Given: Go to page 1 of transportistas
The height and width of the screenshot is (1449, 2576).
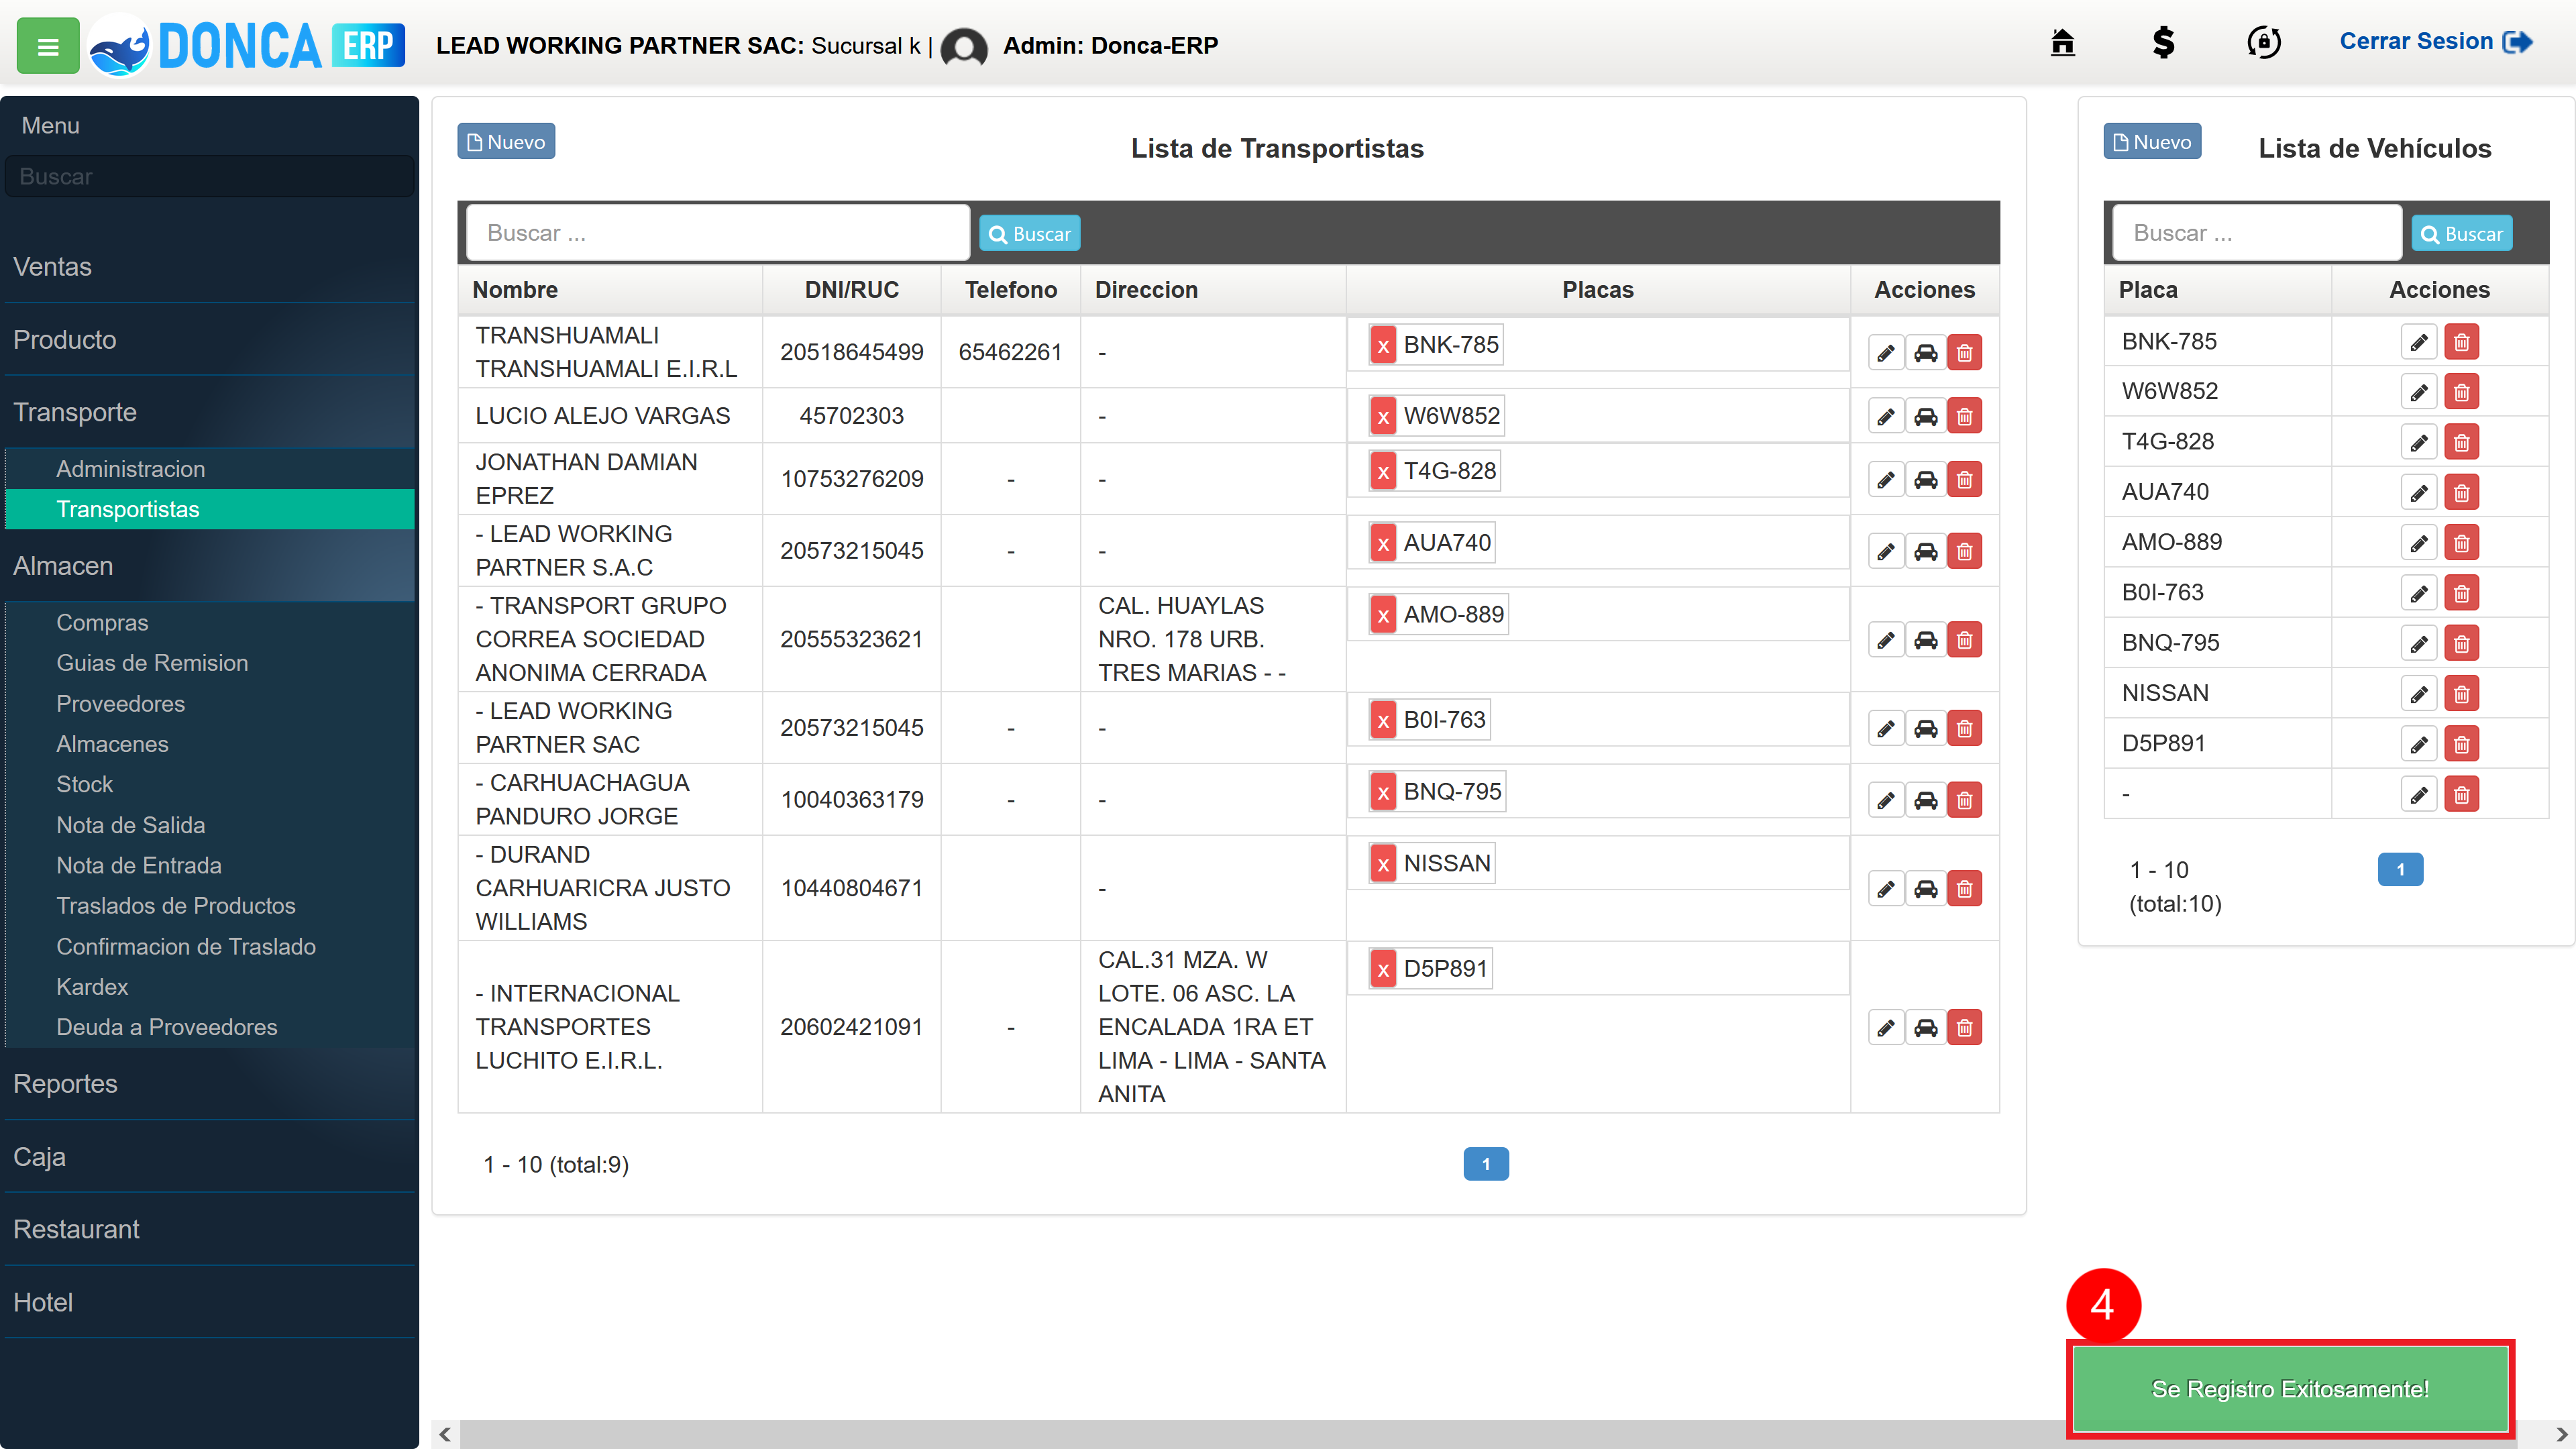Looking at the screenshot, I should pos(1486,1164).
